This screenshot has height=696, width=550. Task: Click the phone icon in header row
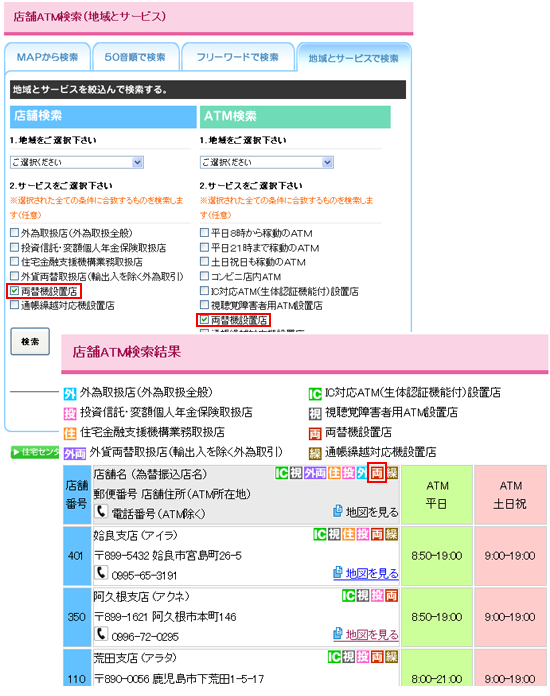point(101,511)
